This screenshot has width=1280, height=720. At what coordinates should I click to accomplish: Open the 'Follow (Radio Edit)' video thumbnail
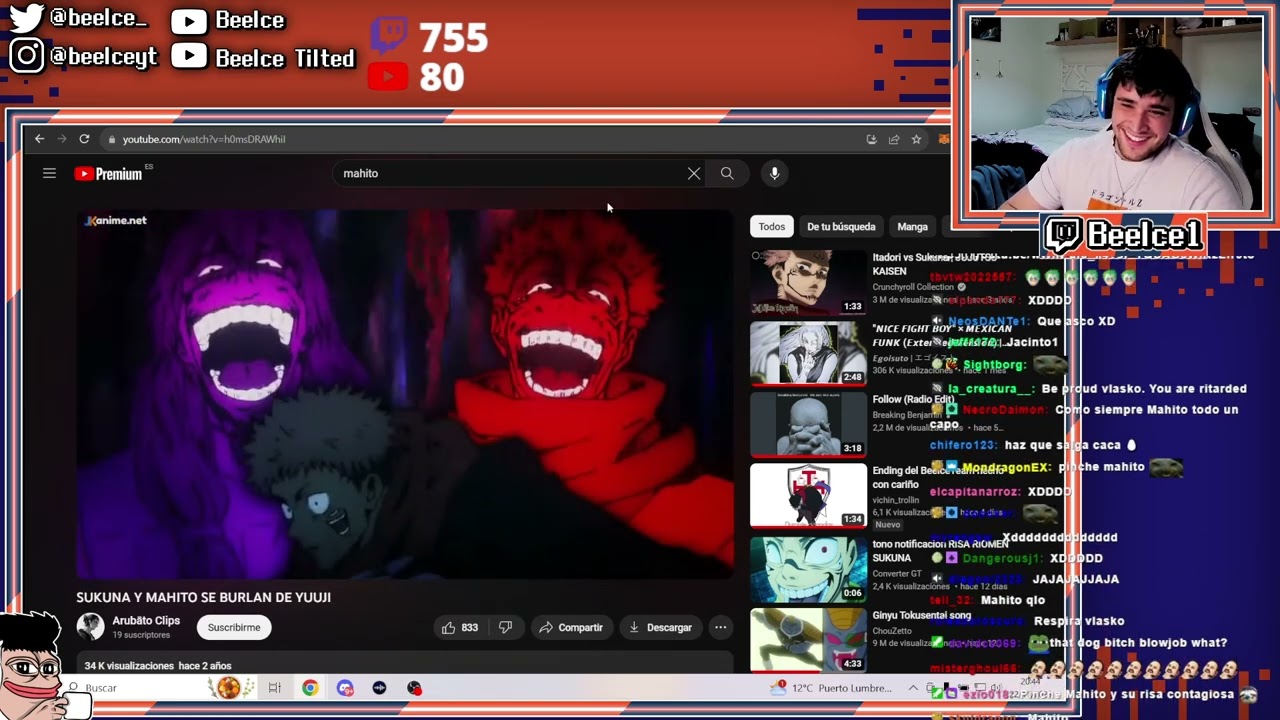[808, 424]
